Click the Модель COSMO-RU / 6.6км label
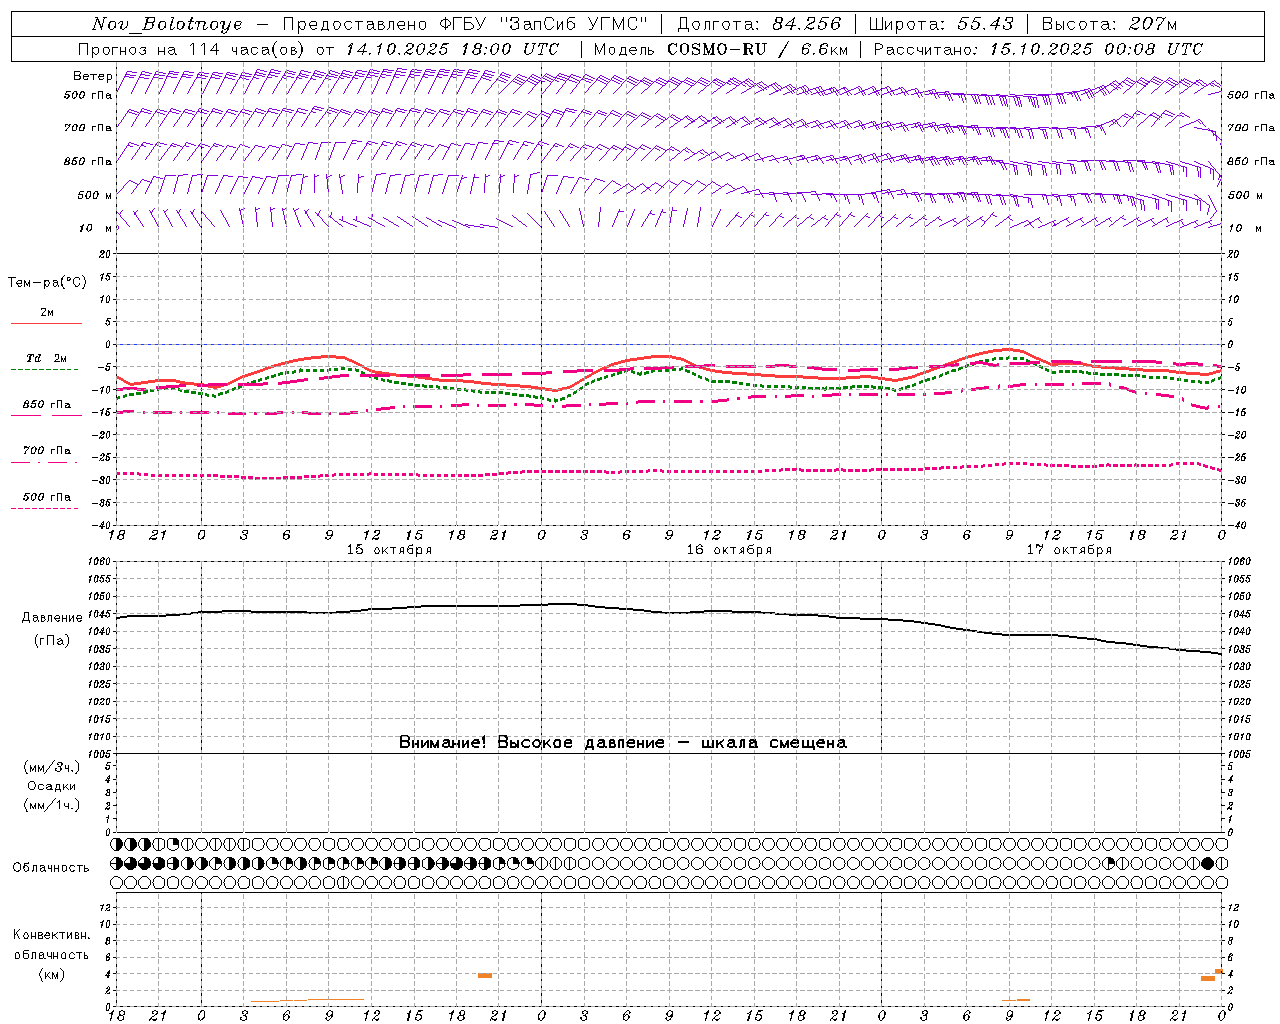This screenshot has height=1024, width=1280. (721, 49)
